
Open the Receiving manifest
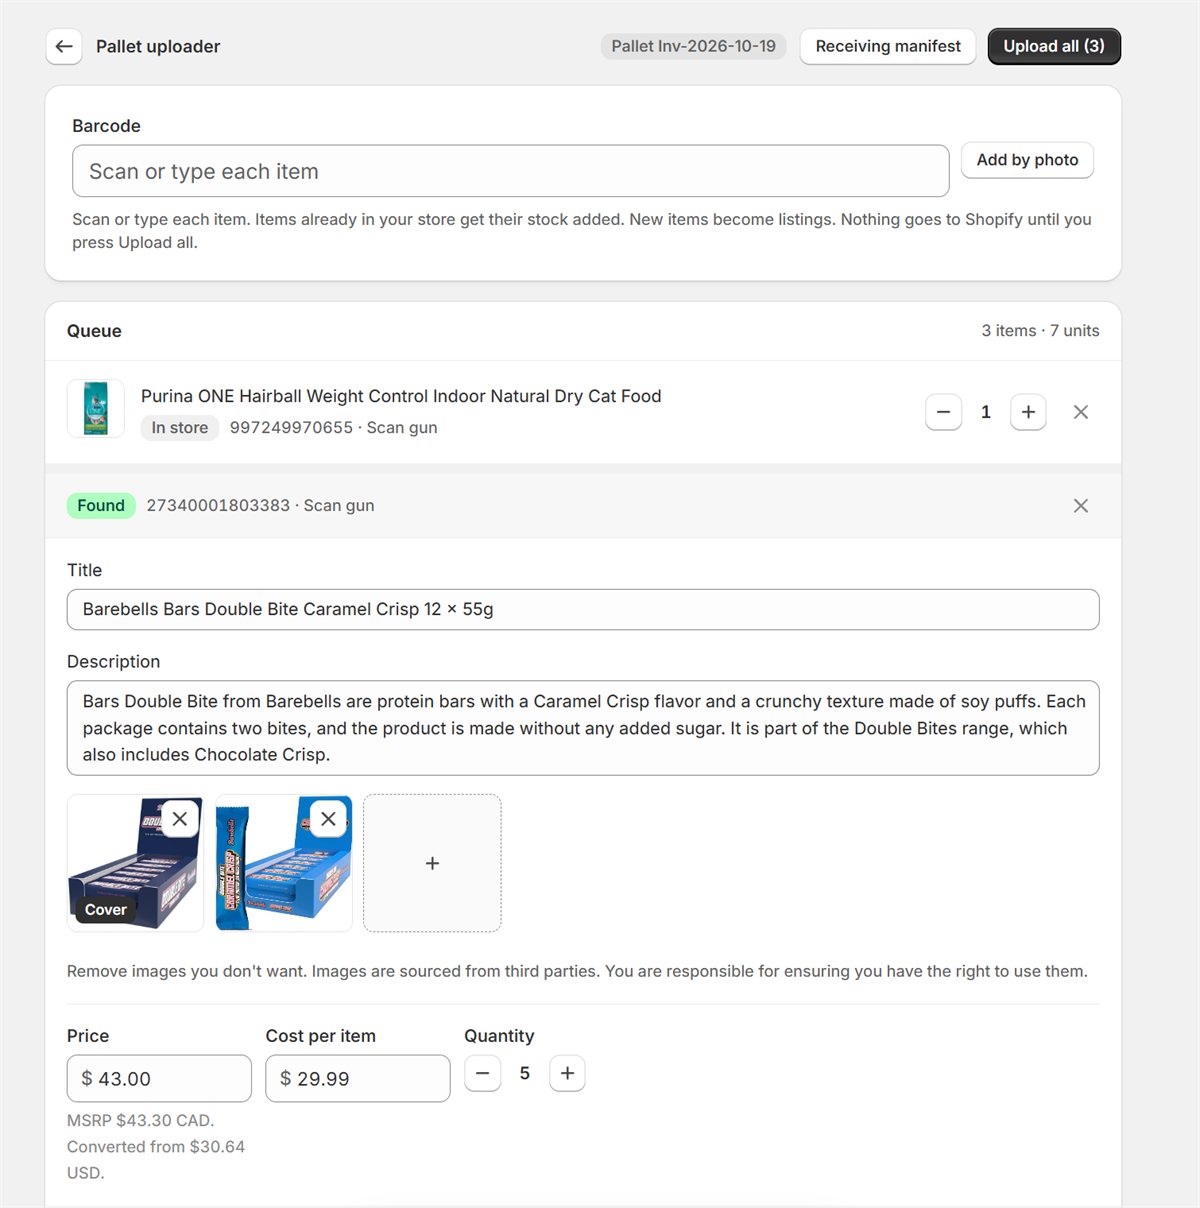[x=887, y=46]
